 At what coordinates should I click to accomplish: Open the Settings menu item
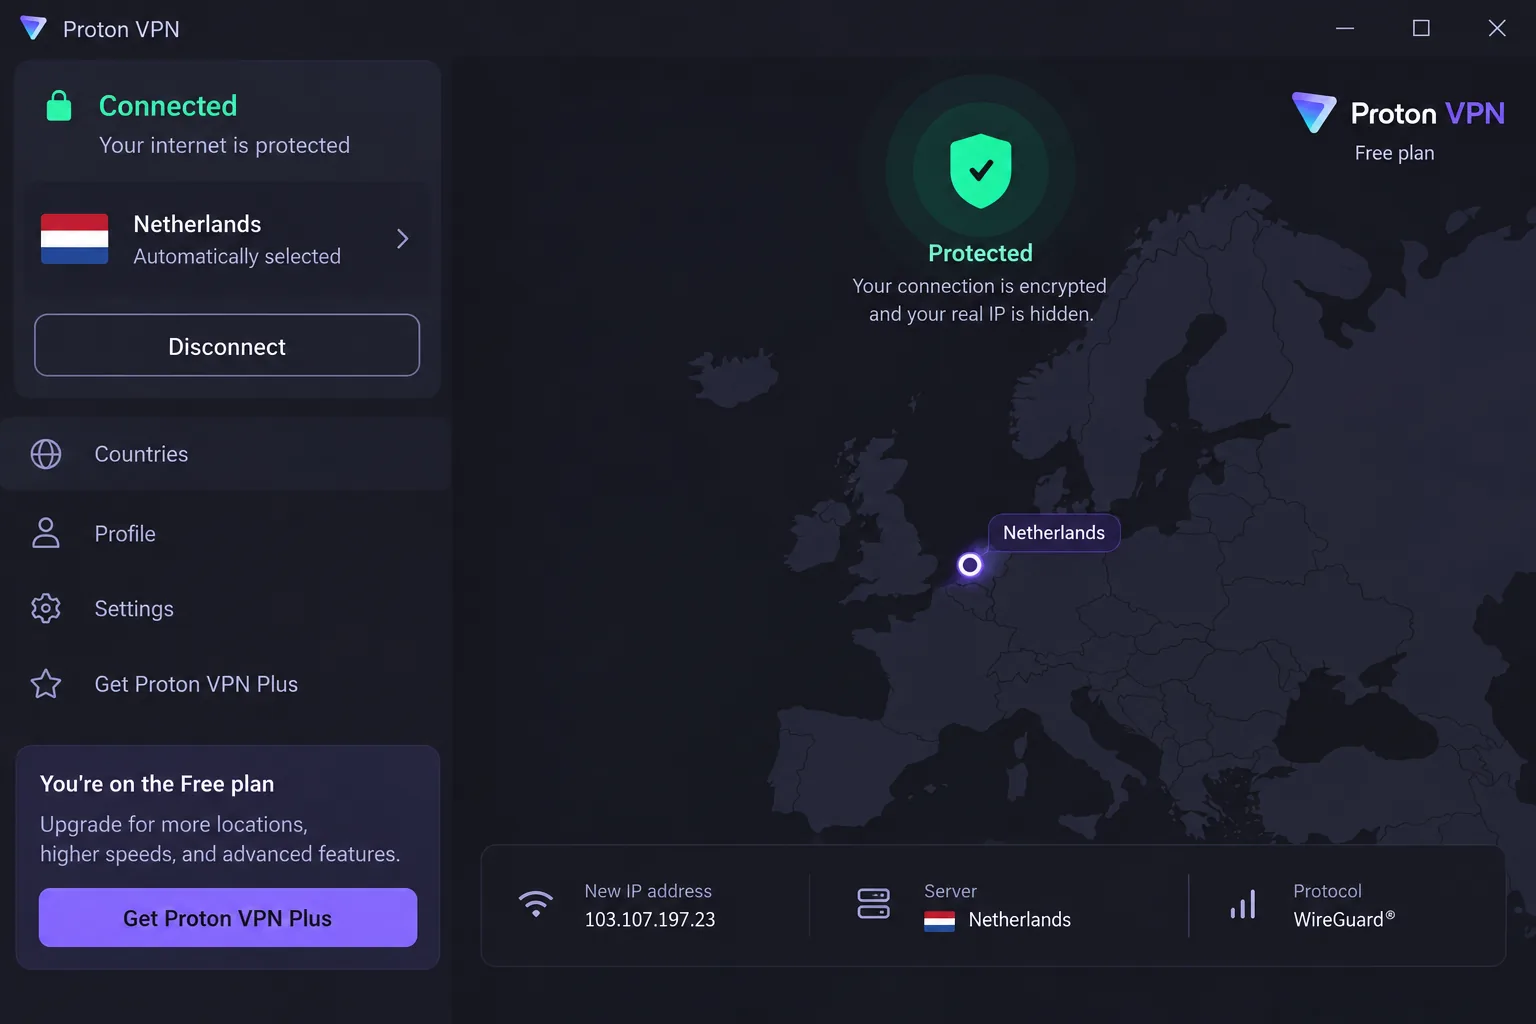pyautogui.click(x=226, y=608)
